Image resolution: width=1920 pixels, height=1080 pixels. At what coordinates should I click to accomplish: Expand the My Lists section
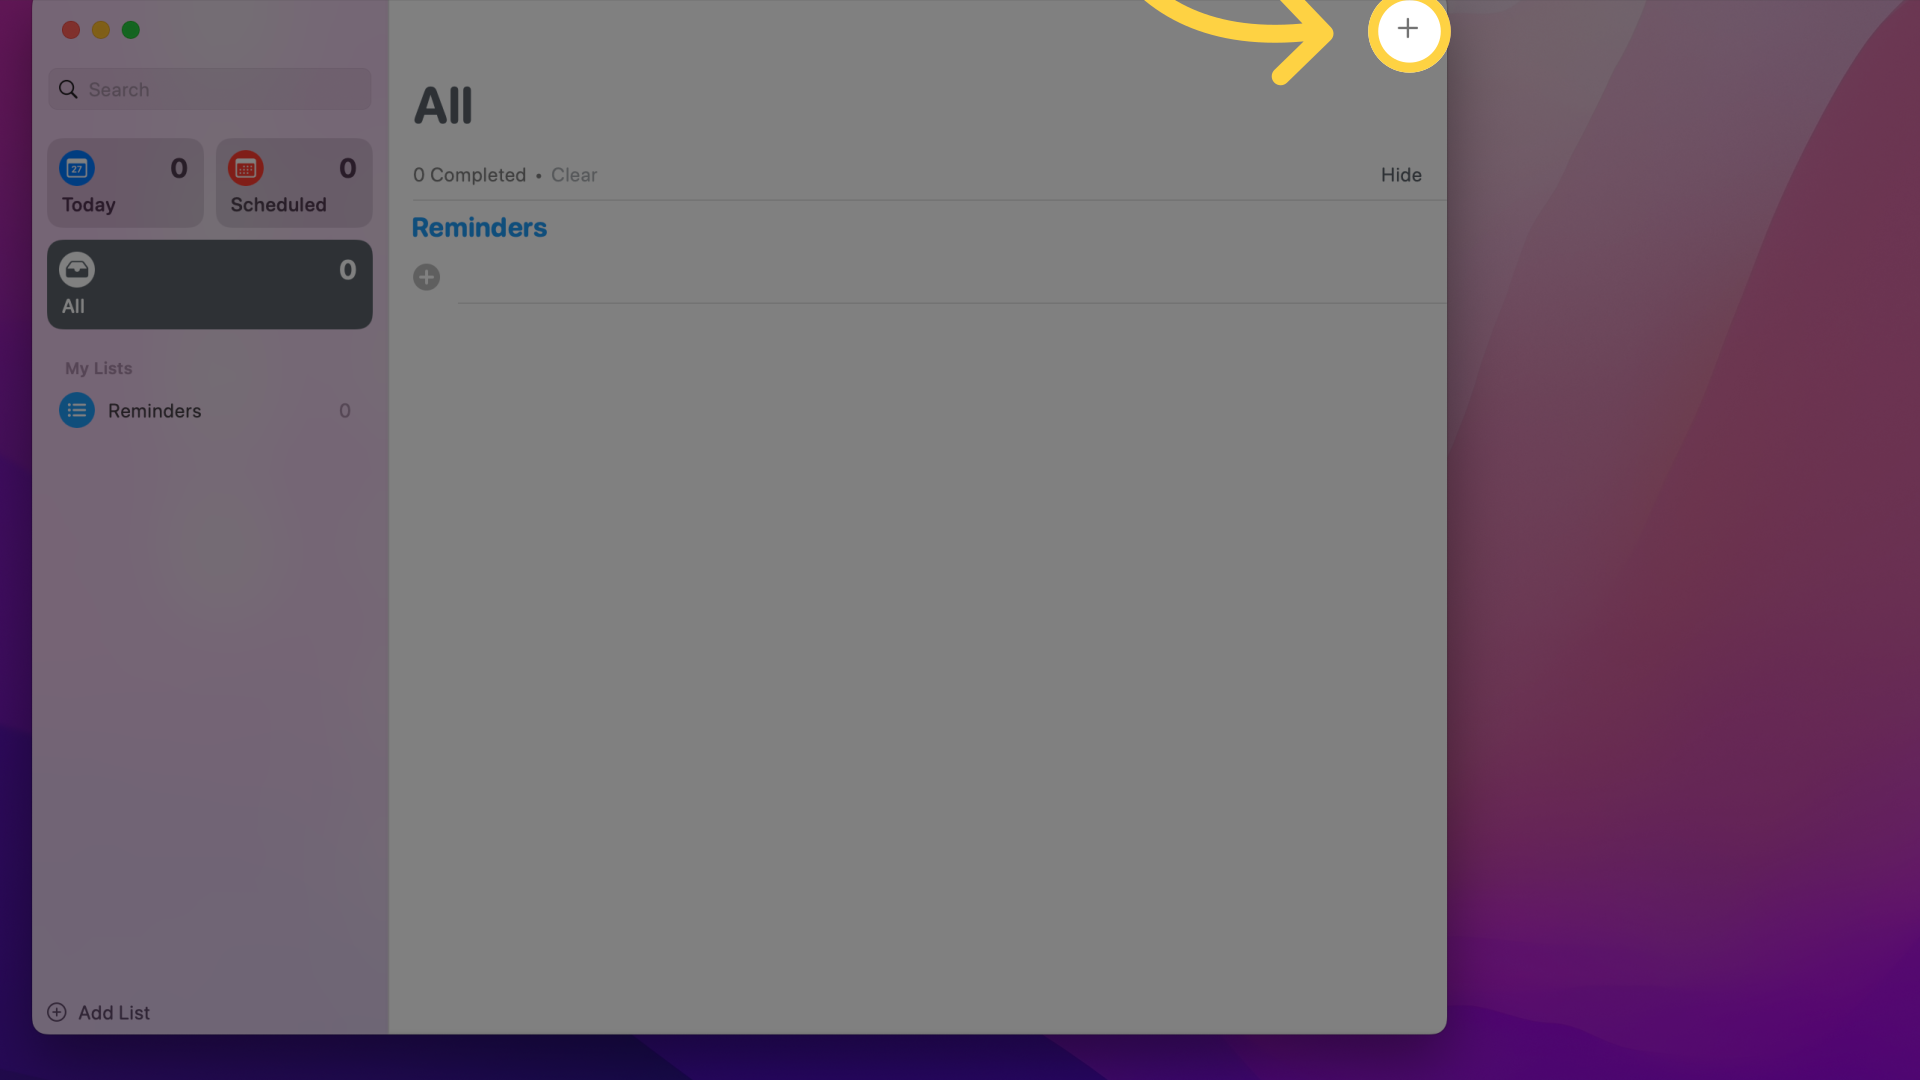[x=98, y=368]
